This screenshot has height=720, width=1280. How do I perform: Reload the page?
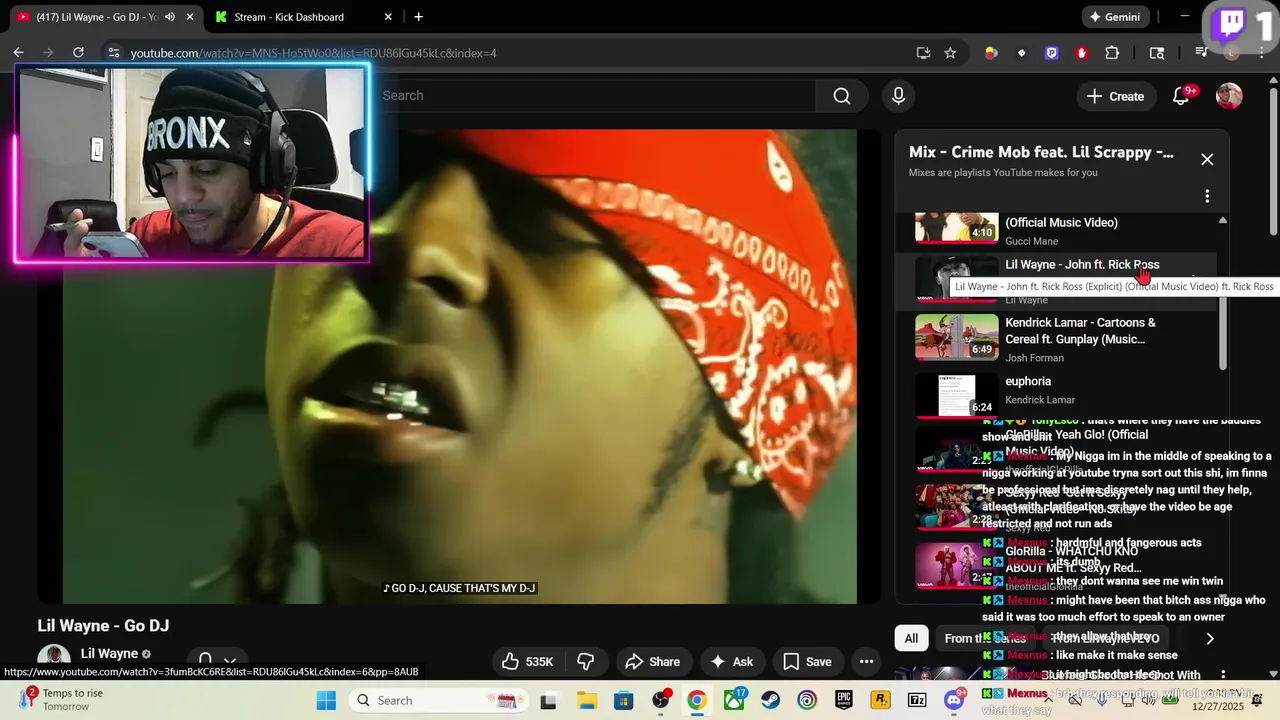click(x=78, y=53)
